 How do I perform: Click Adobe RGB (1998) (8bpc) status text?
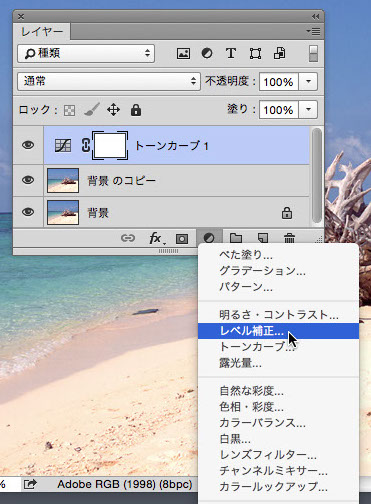tap(125, 484)
